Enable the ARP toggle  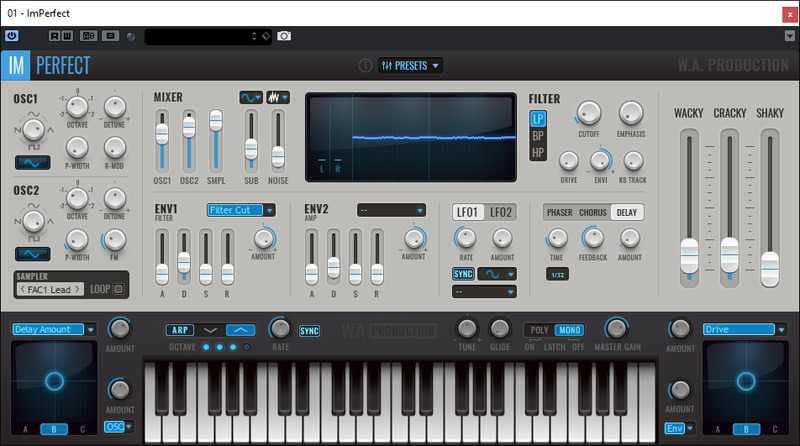[180, 329]
